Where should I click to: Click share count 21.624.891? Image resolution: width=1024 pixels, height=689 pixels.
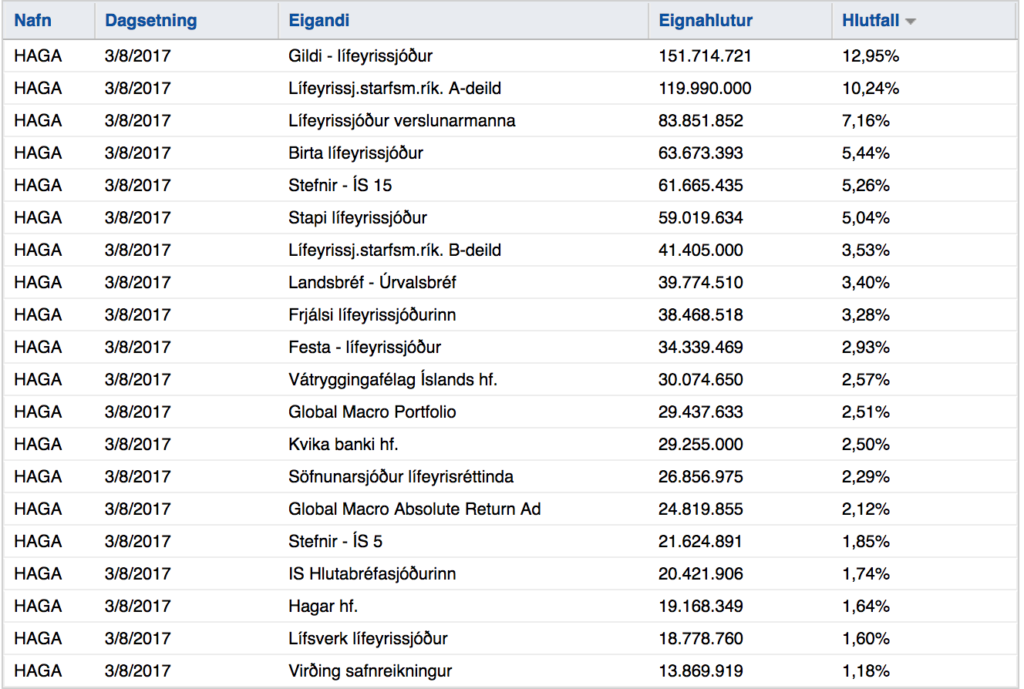coord(700,541)
